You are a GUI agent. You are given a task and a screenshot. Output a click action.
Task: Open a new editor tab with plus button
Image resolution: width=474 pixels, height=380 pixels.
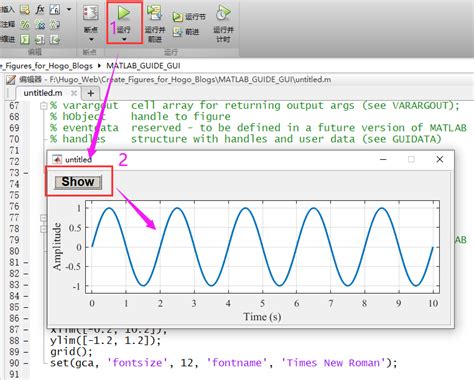pyautogui.click(x=91, y=93)
